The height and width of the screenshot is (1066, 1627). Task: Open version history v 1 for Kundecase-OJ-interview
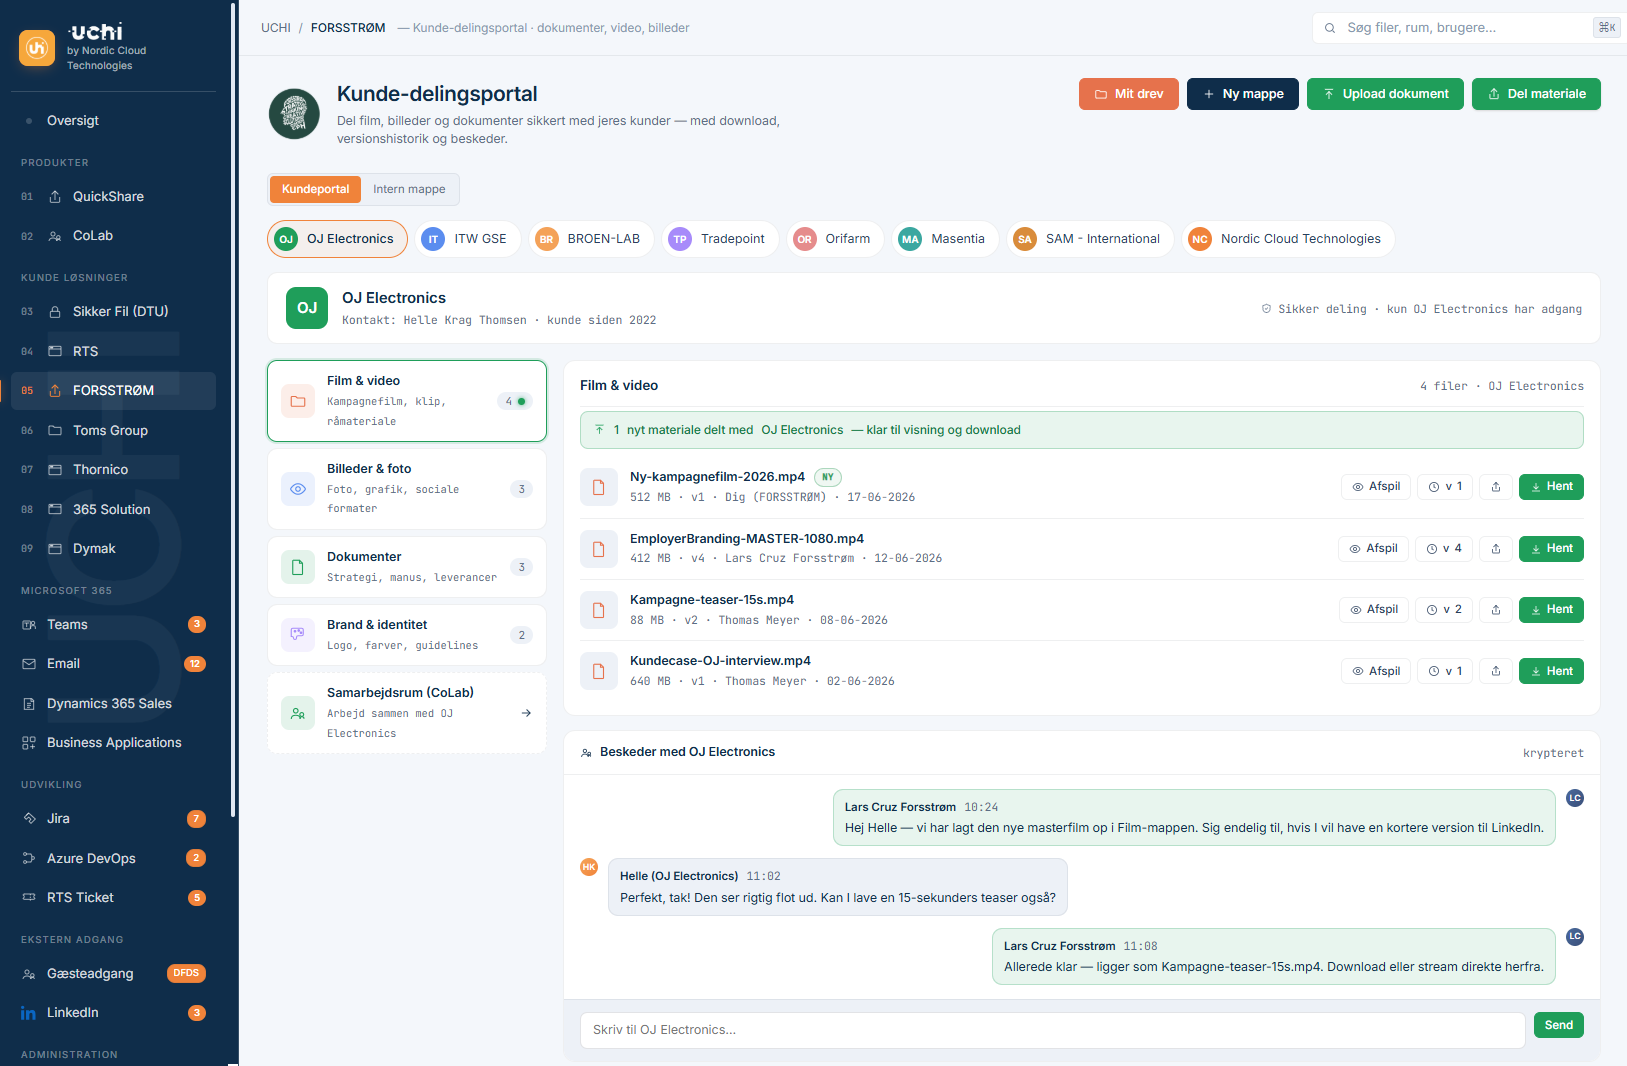pos(1445,671)
